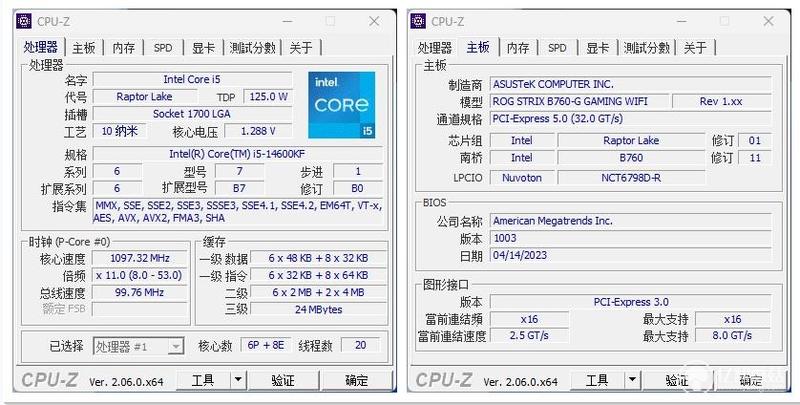
Task: Click the CPU-Z app icon in right window title bar
Action: (418, 21)
